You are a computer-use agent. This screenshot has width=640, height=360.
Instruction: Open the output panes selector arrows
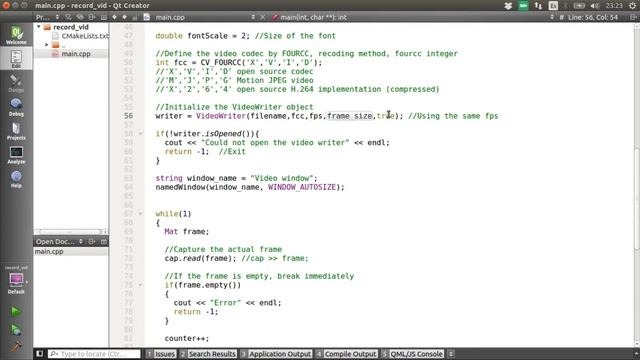click(x=451, y=354)
